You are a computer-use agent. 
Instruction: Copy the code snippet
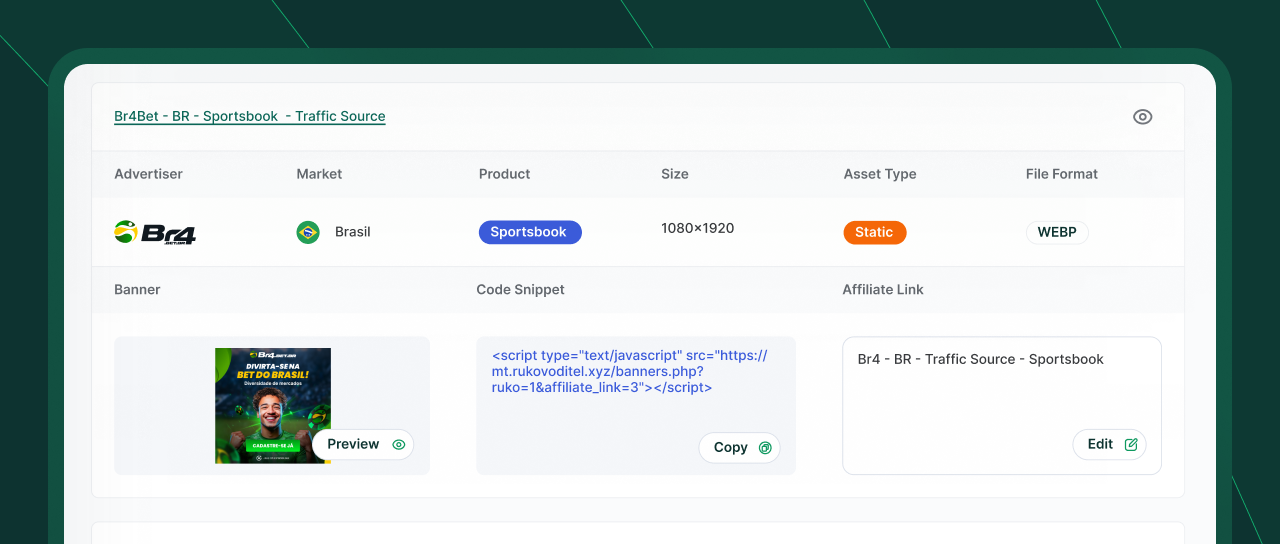pyautogui.click(x=740, y=447)
